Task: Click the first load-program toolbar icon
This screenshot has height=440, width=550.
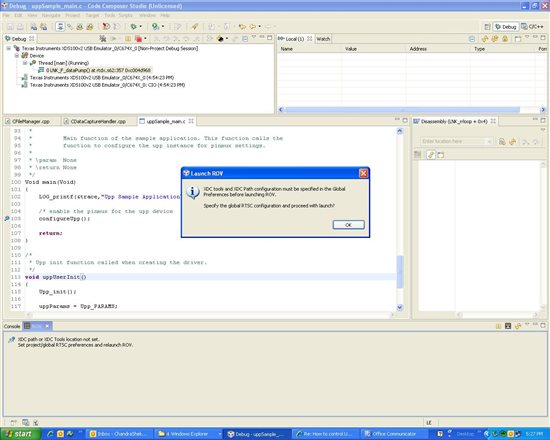Action: click(x=34, y=27)
